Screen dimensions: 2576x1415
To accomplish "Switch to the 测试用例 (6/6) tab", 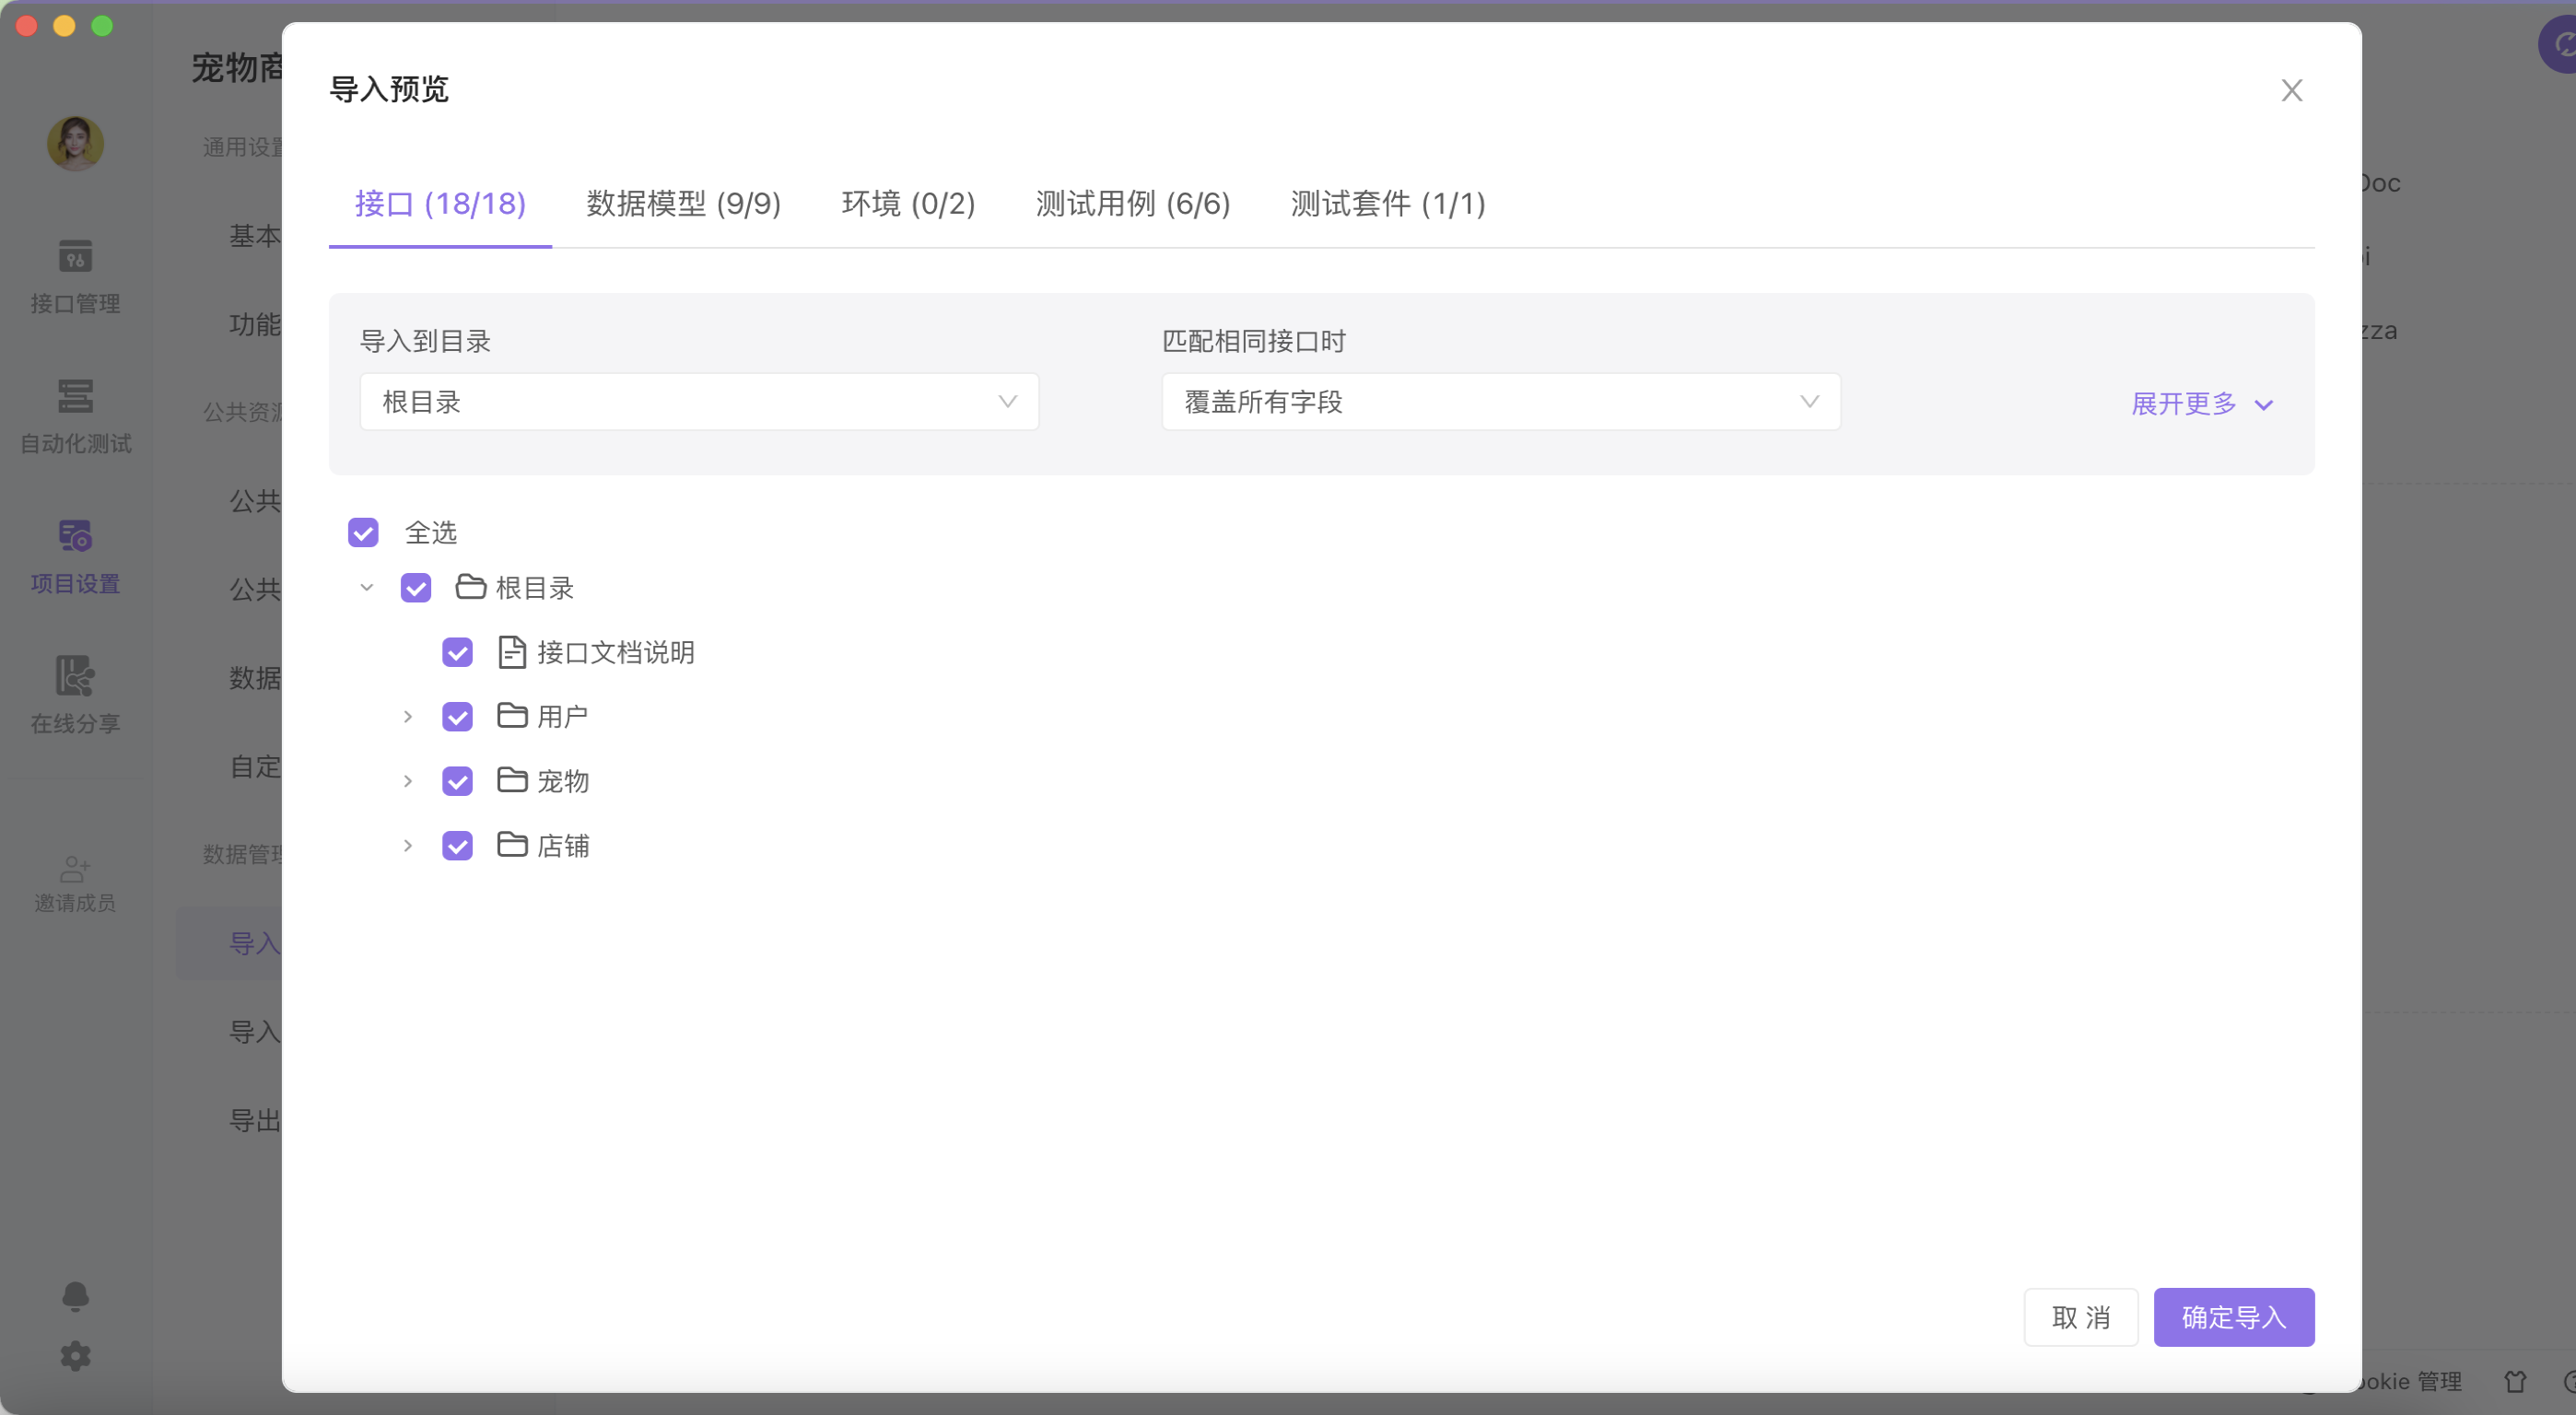I will tap(1133, 204).
